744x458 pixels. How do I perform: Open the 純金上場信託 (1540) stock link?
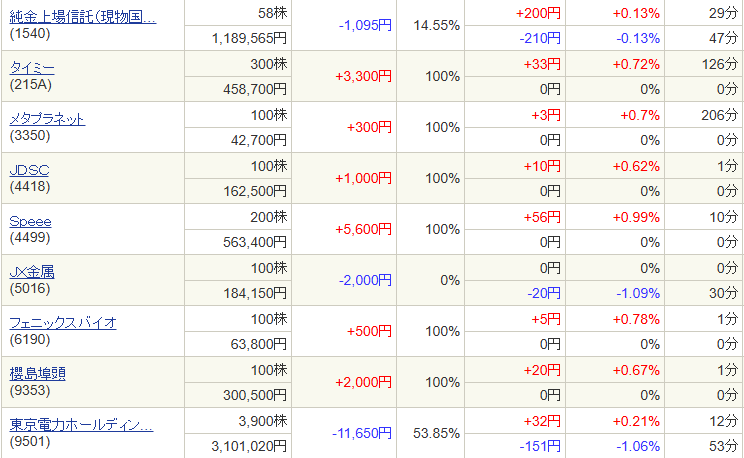[82, 17]
